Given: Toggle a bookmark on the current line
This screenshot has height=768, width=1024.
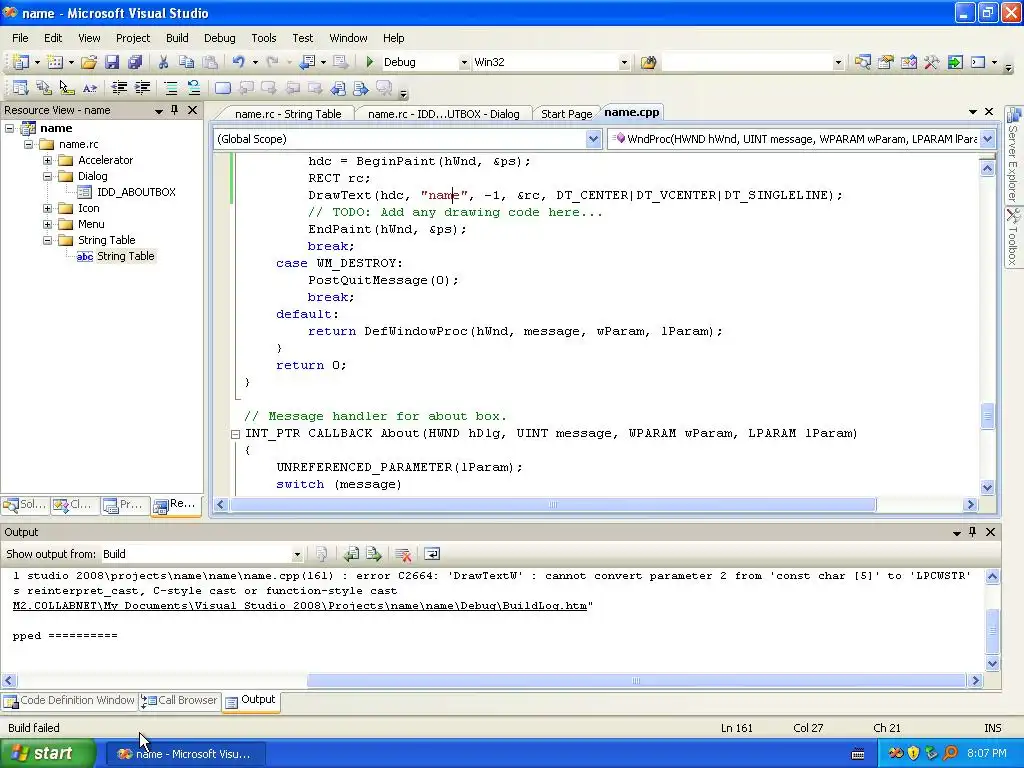Looking at the screenshot, I should (223, 88).
